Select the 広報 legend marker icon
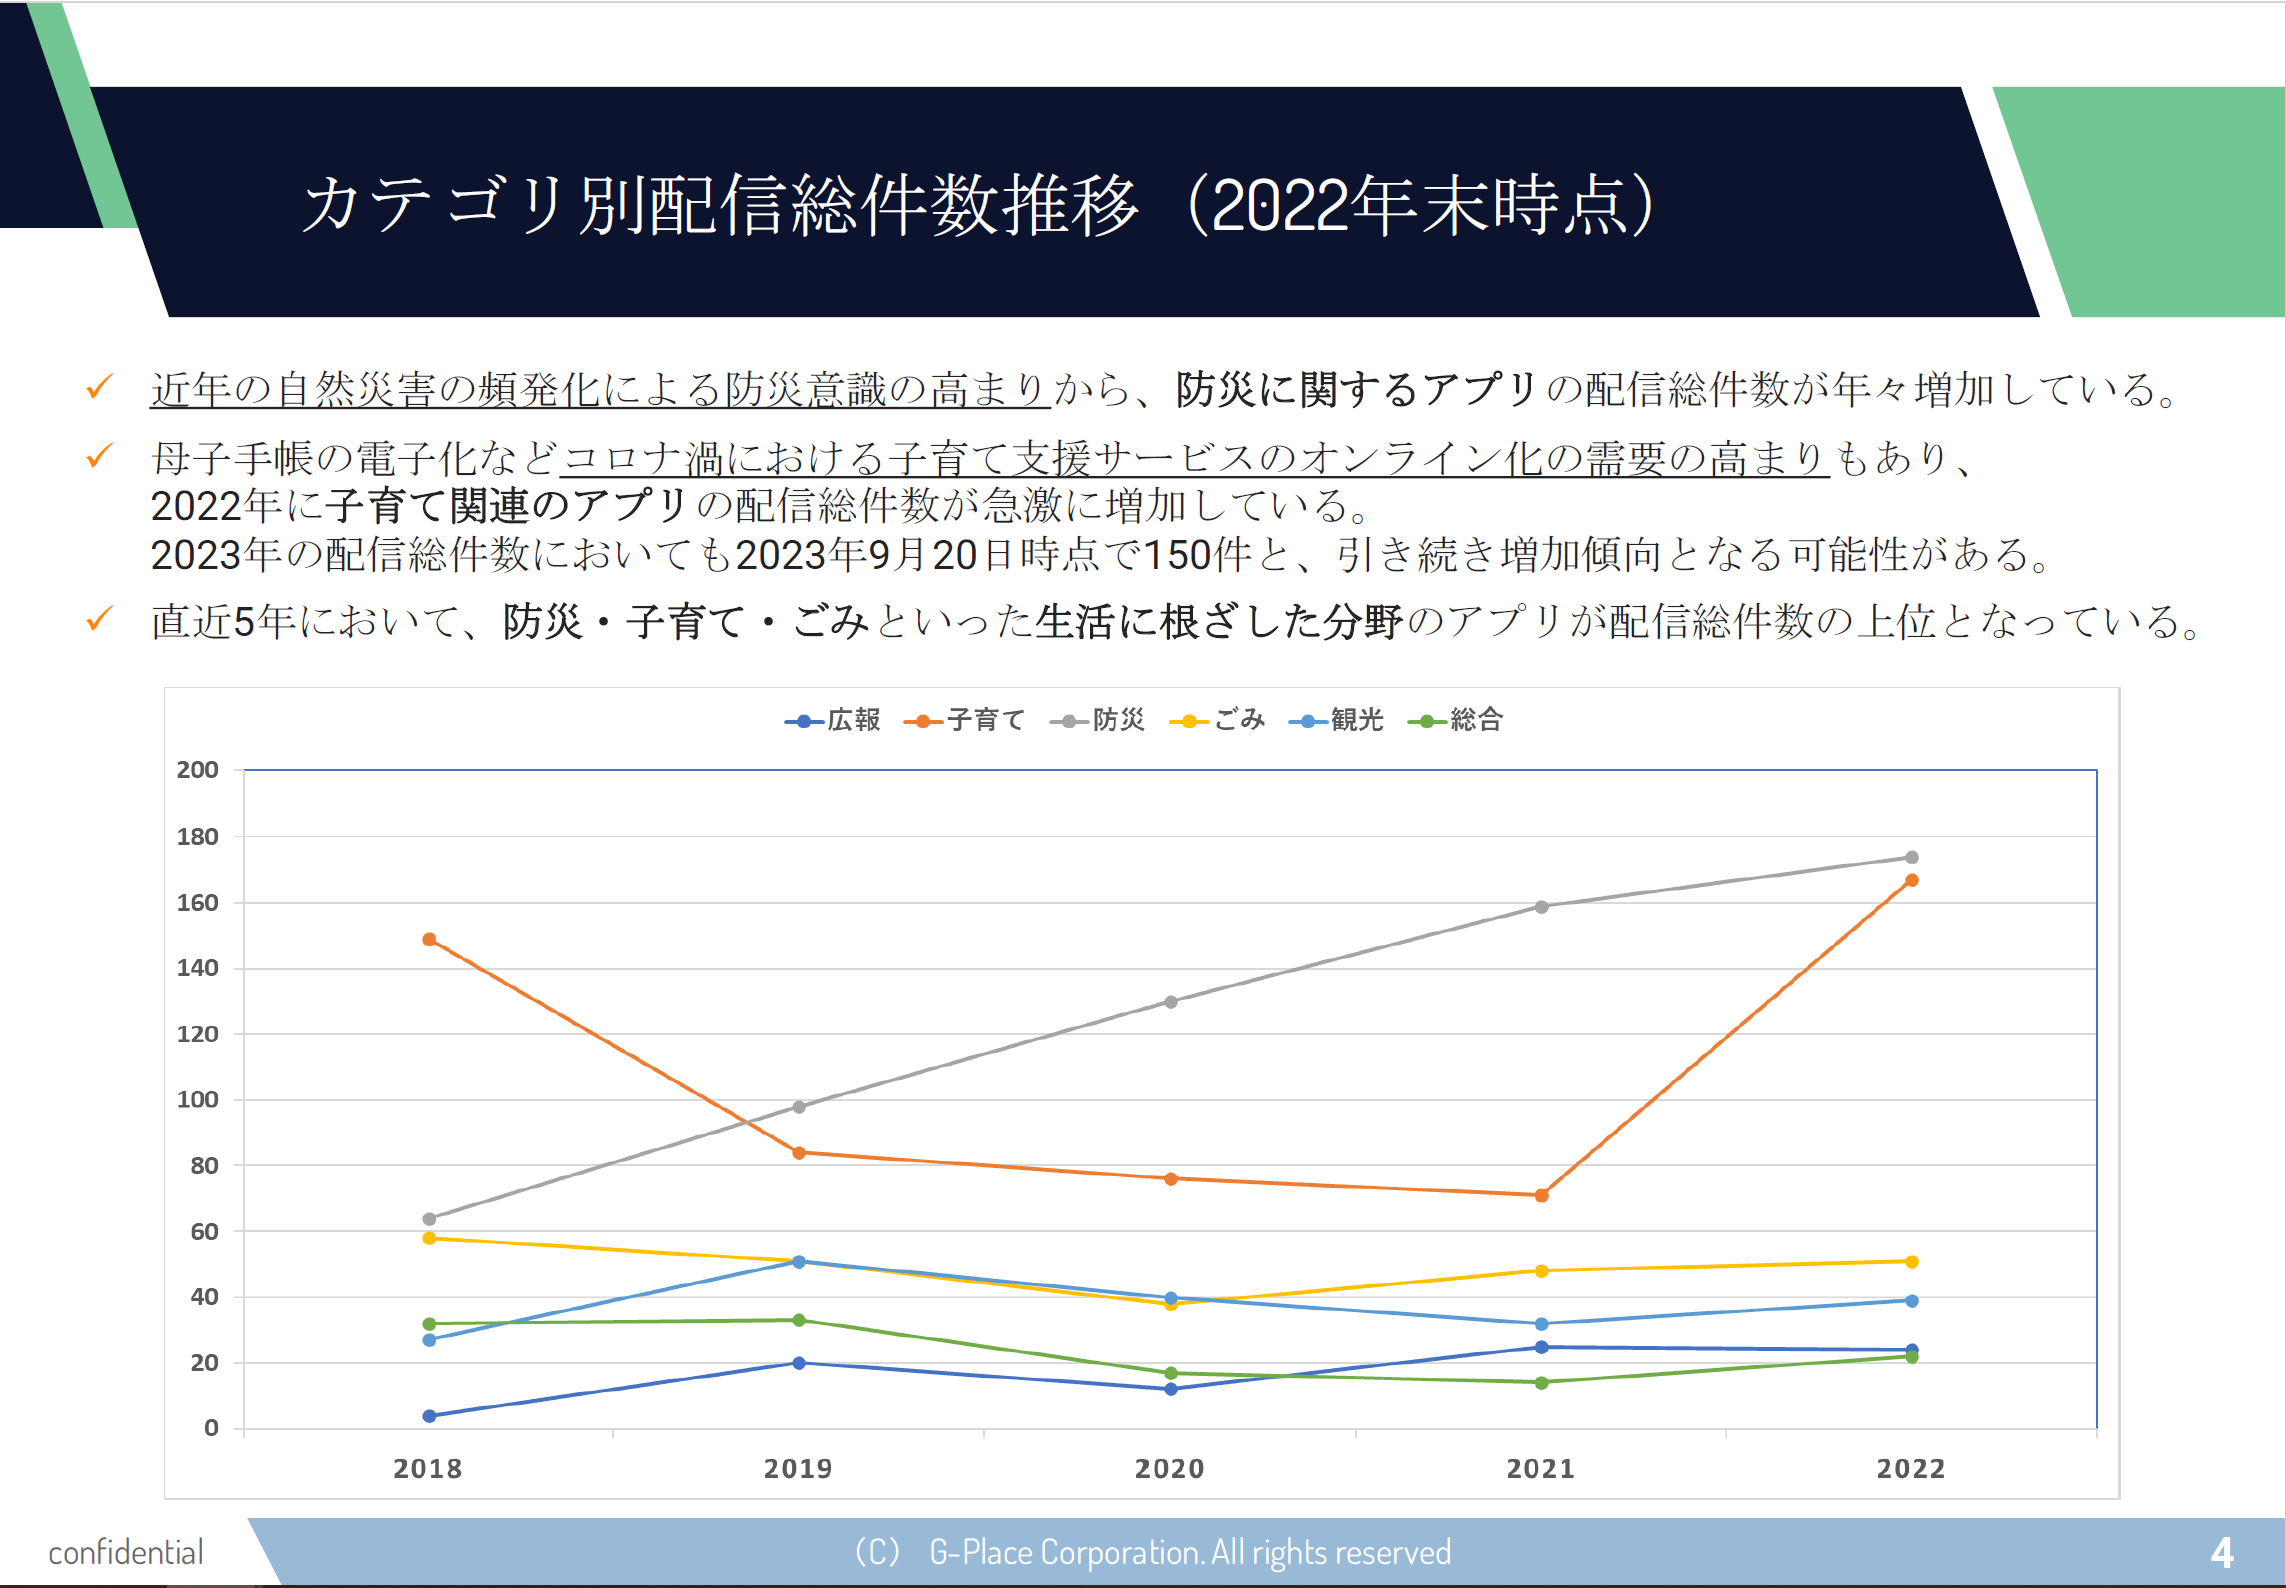The height and width of the screenshot is (1588, 2286). [x=801, y=719]
